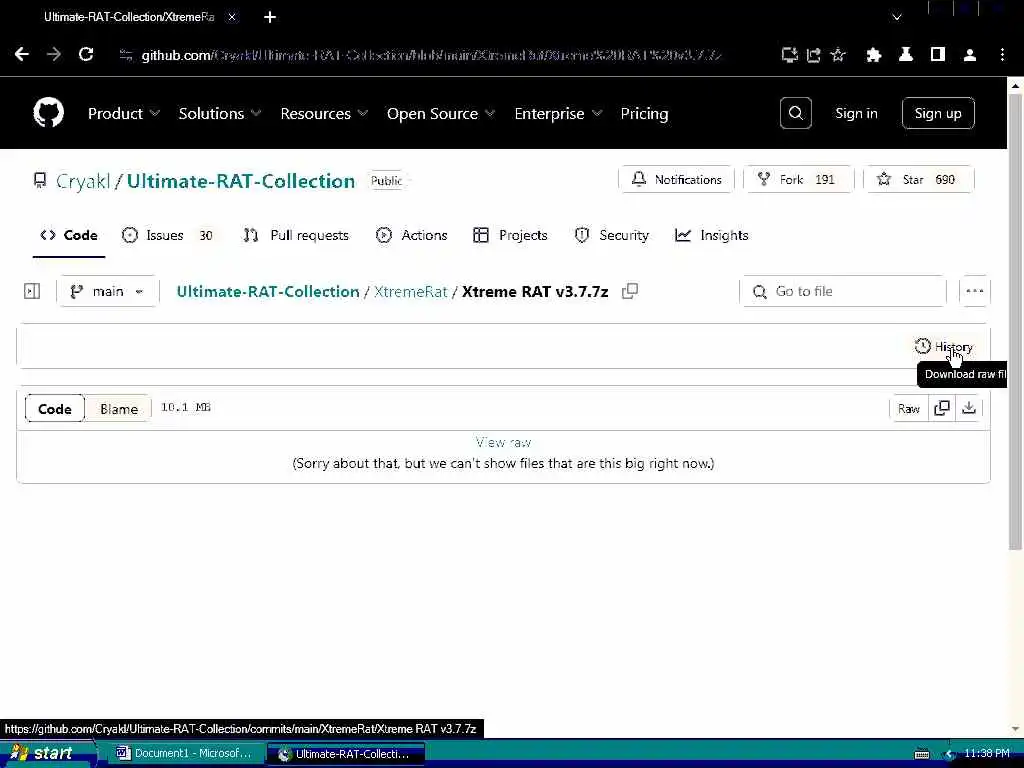Click Sign in
Screen dimensions: 1024x768
(x=856, y=113)
